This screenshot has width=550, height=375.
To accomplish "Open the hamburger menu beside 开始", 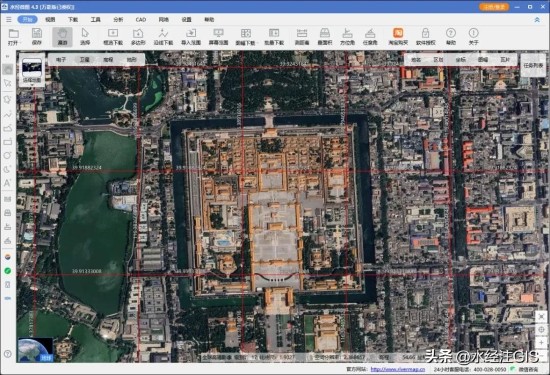I will click(8, 20).
